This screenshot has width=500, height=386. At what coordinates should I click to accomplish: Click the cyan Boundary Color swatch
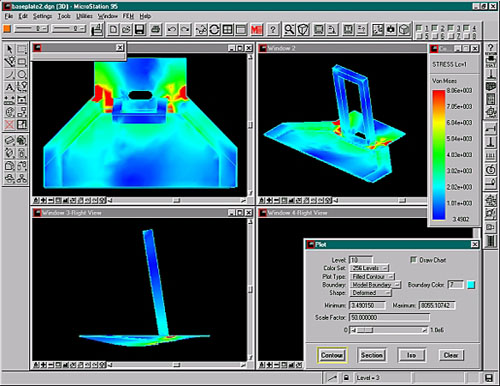(x=471, y=285)
